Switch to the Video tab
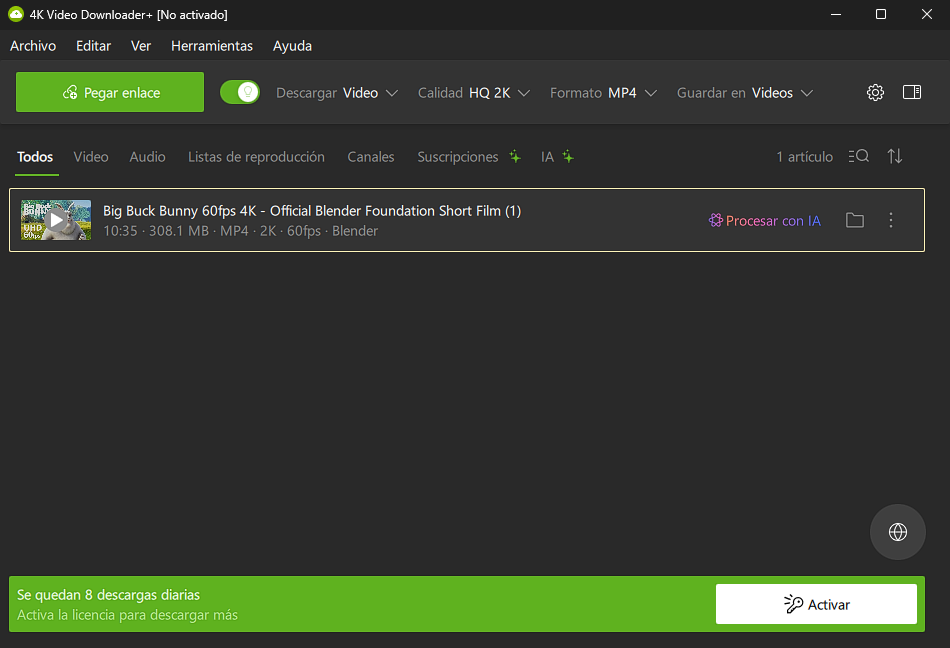Screen dimensions: 950x648 [91, 157]
